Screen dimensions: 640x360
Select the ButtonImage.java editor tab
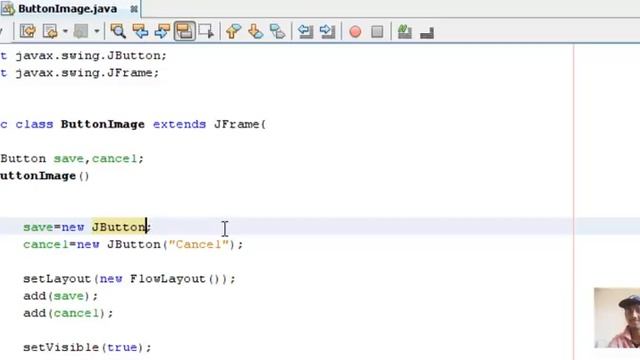tap(70, 9)
